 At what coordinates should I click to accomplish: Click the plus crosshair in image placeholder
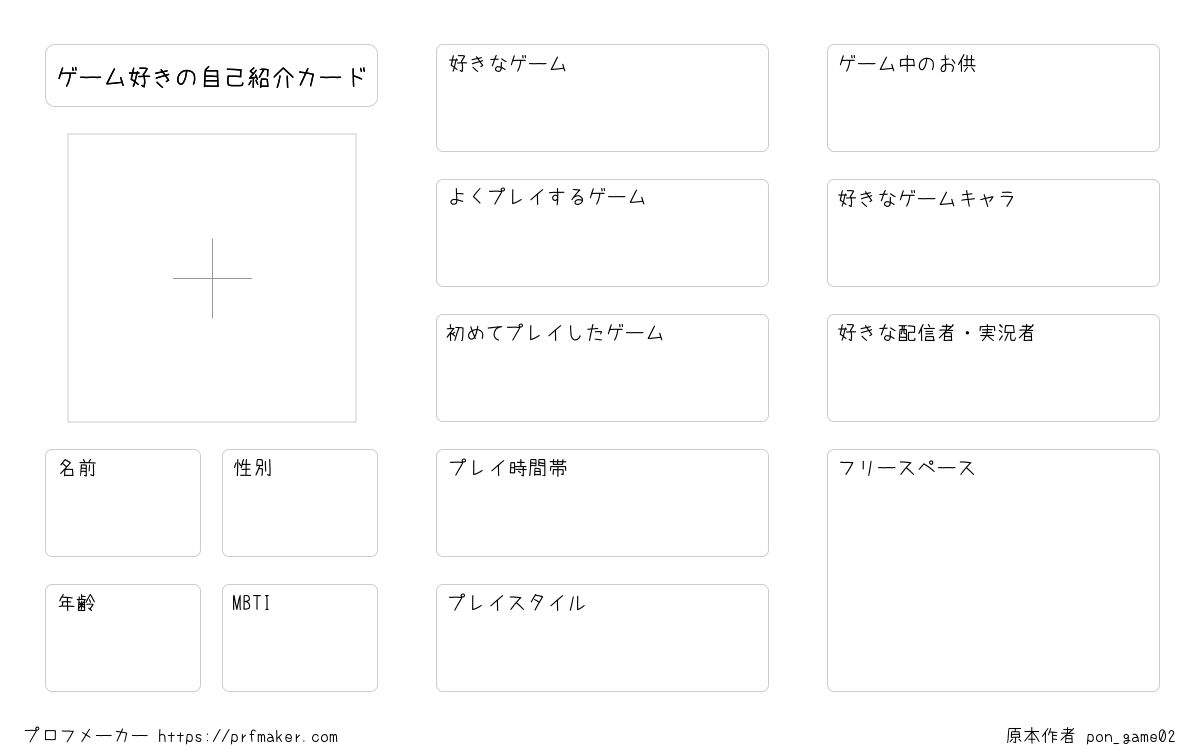[212, 278]
